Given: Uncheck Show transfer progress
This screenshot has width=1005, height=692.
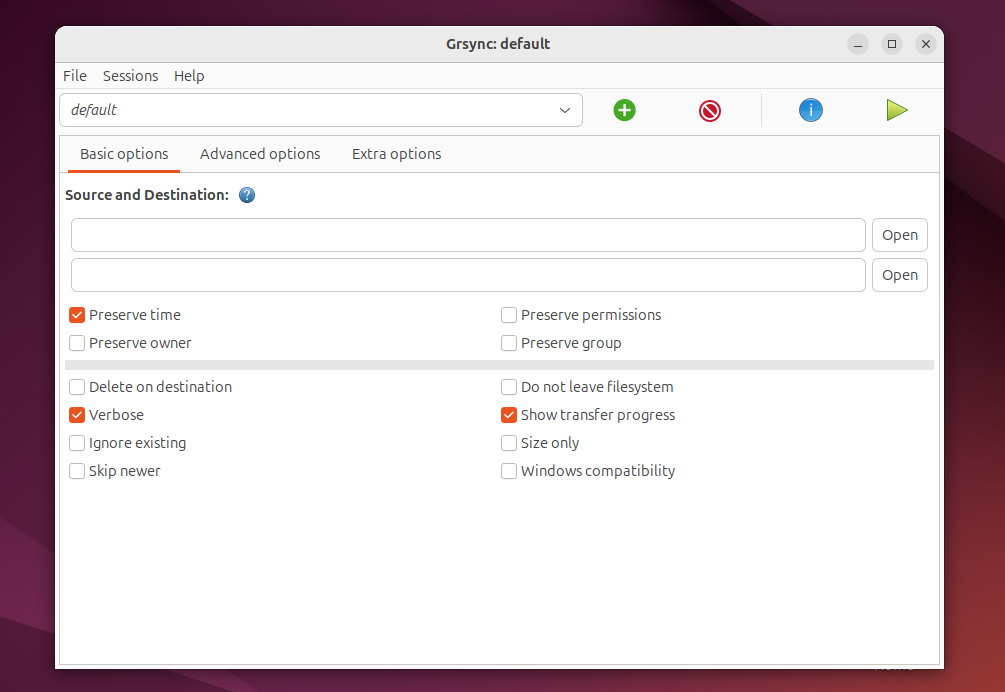Looking at the screenshot, I should 509,415.
